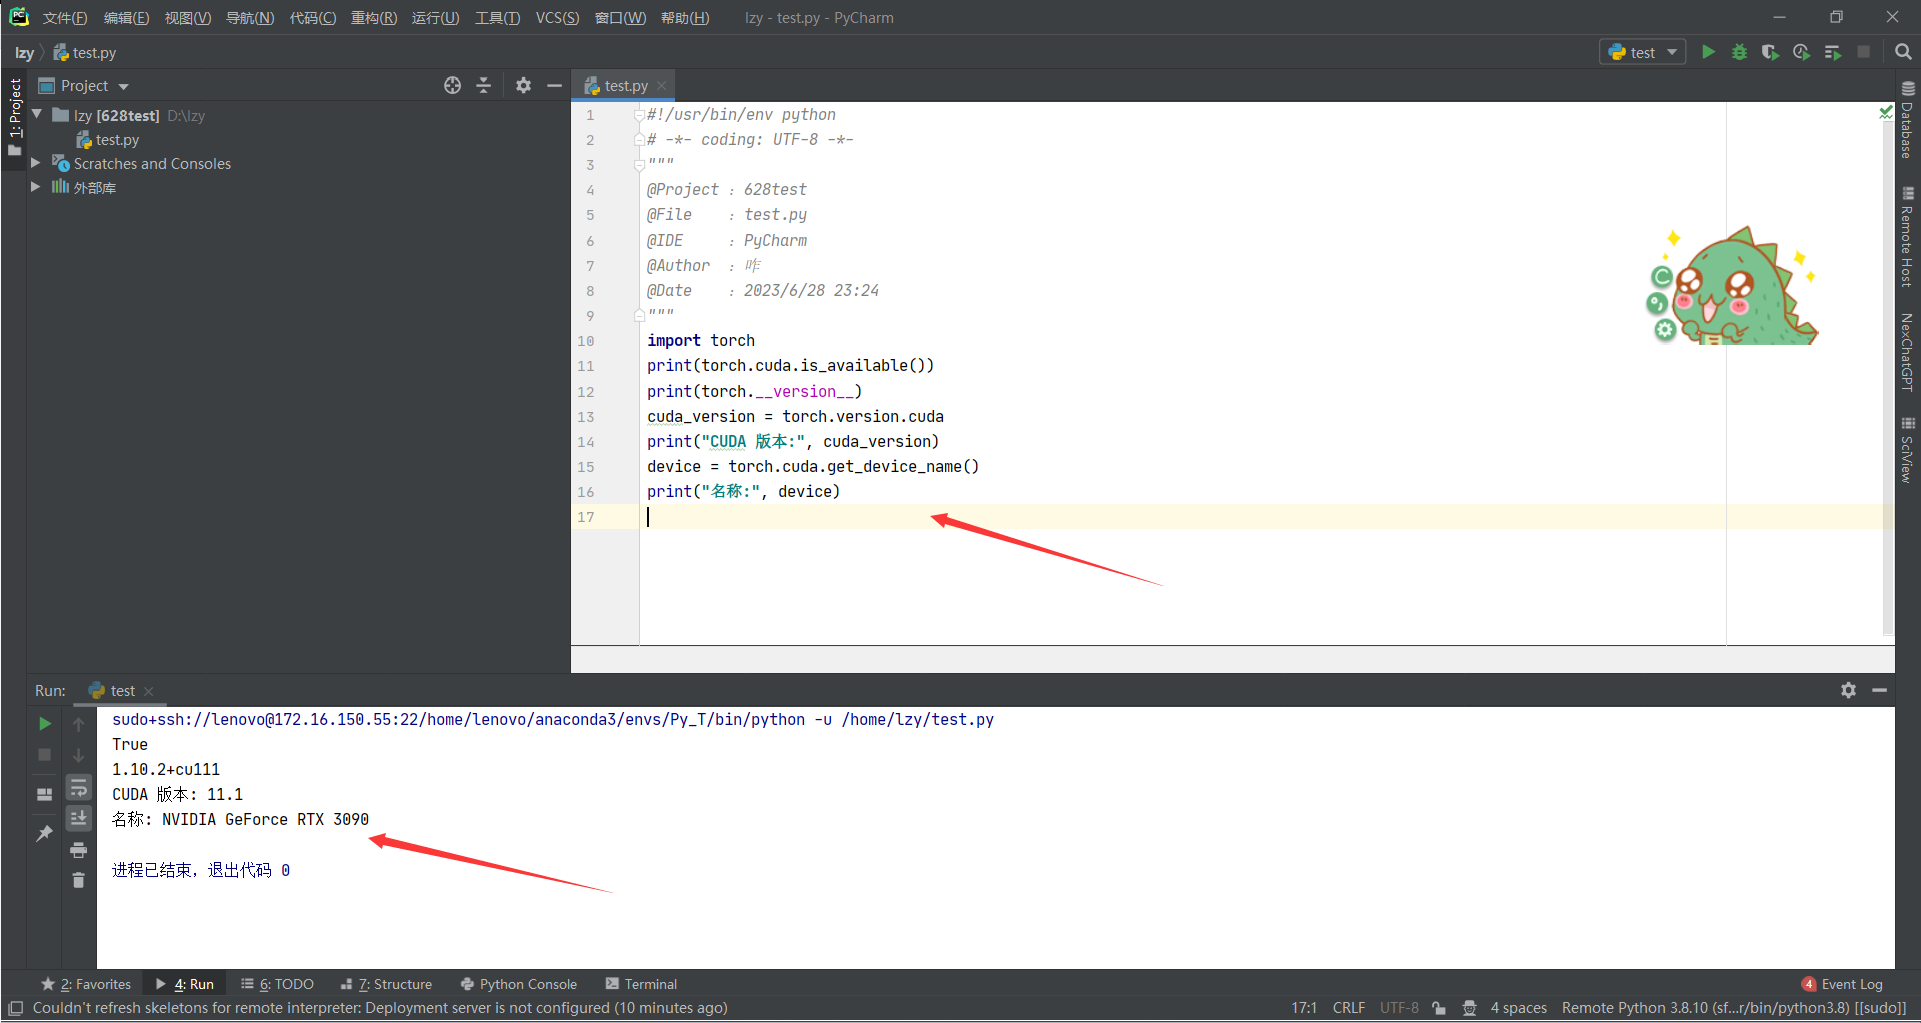Toggle soft-wrap in Run console
This screenshot has width=1921, height=1023.
(78, 788)
